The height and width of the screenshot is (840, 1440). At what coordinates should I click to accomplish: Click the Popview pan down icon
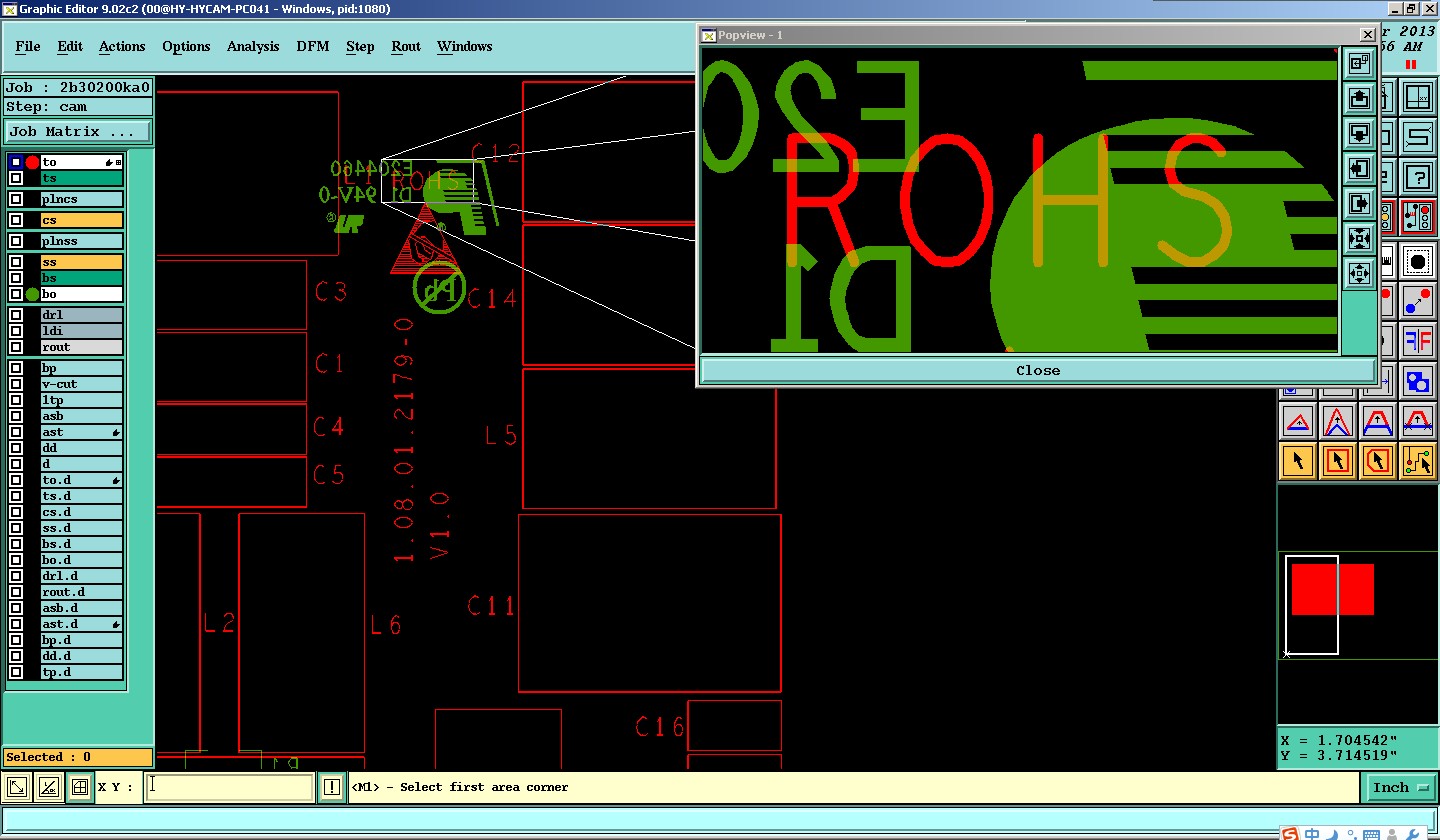click(x=1359, y=134)
